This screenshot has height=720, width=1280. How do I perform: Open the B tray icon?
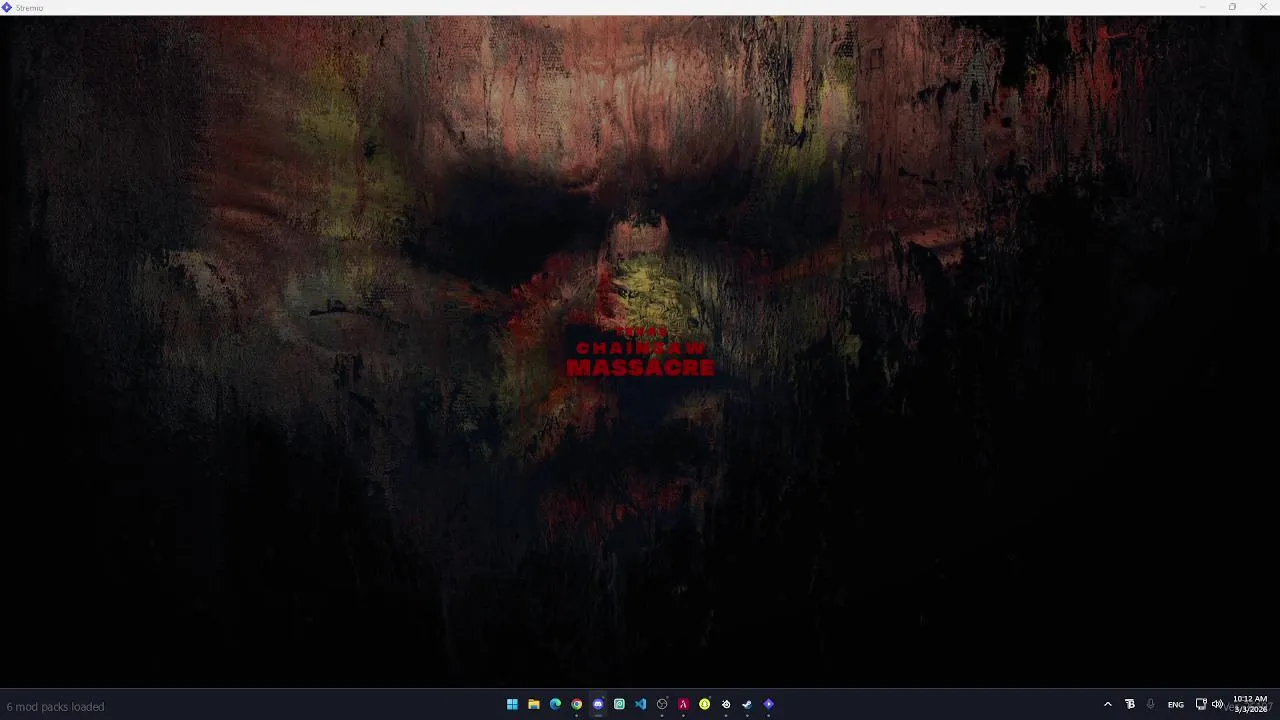1130,704
